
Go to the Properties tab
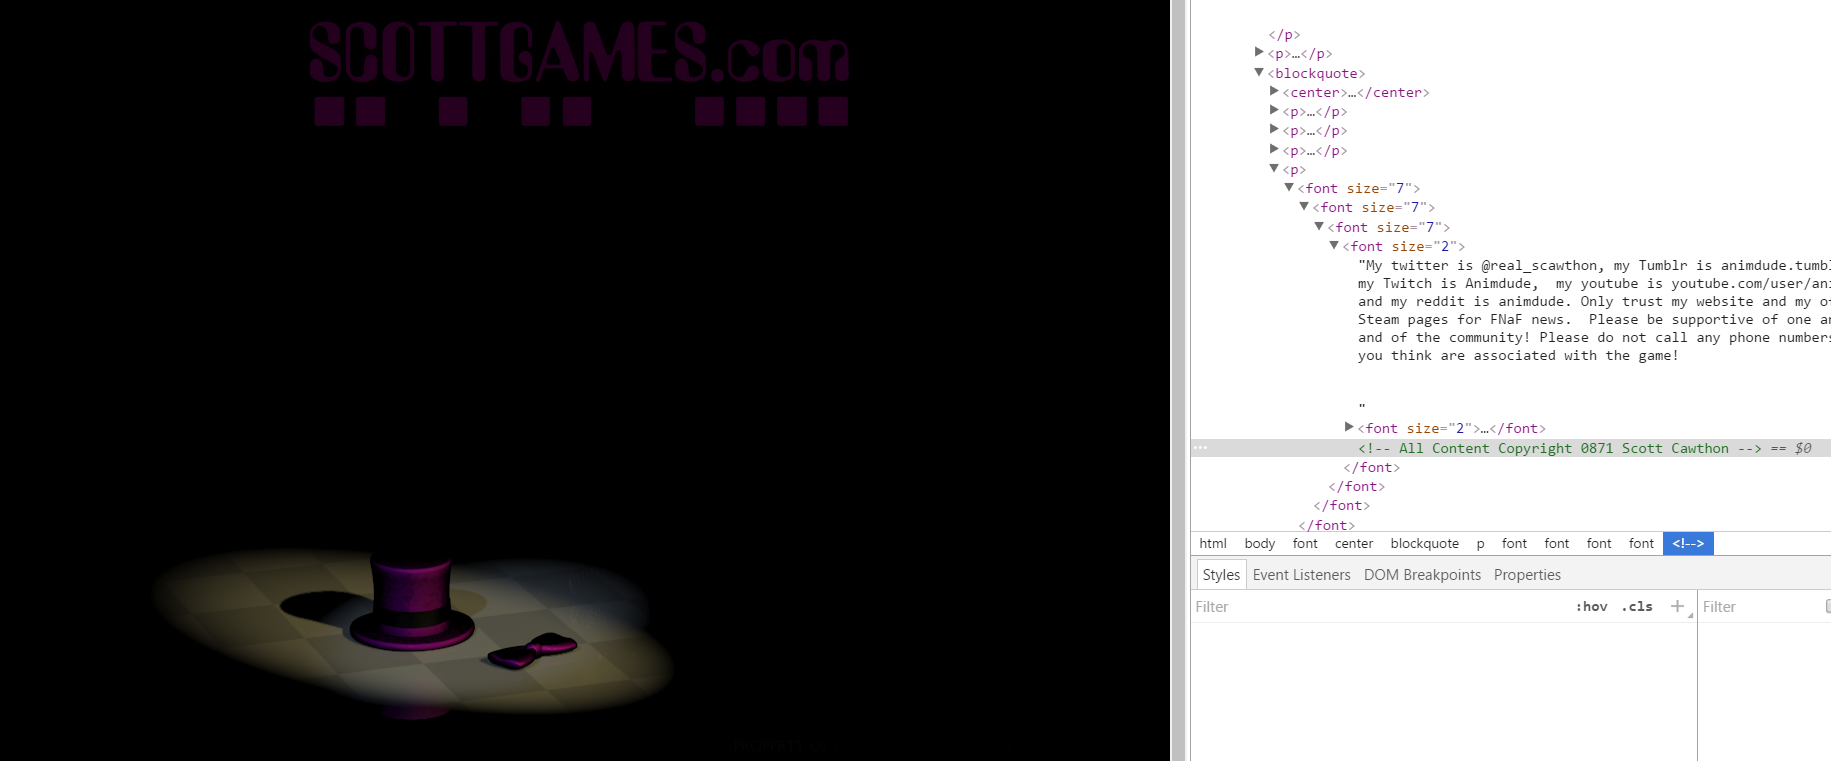pyautogui.click(x=1527, y=574)
